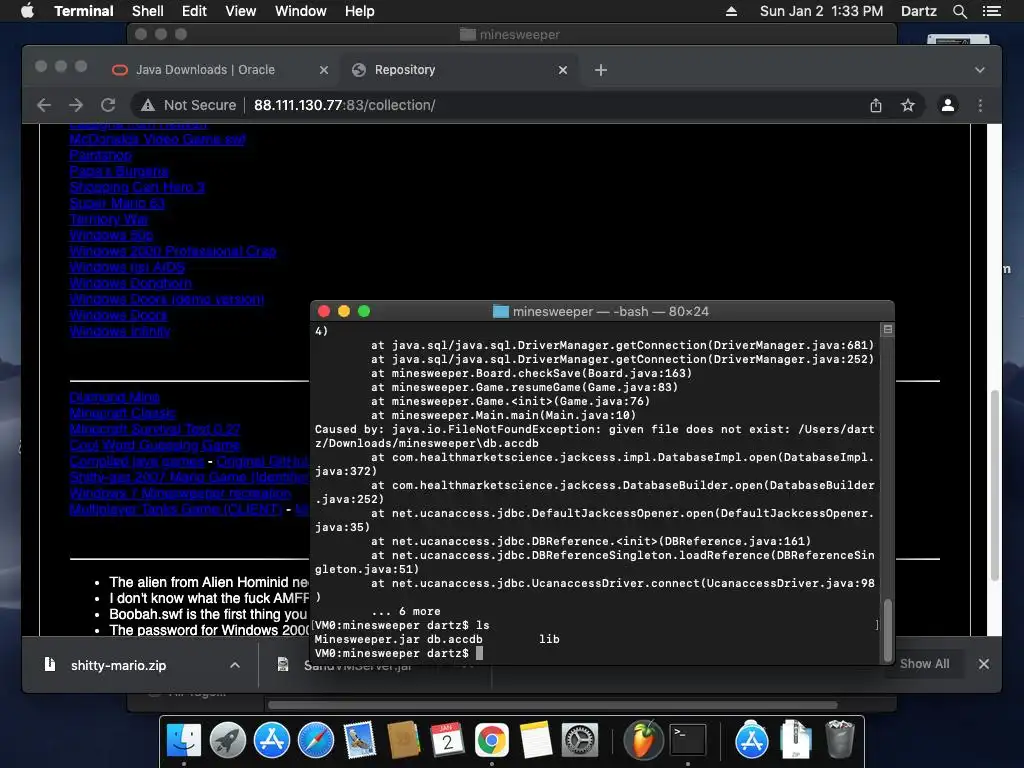Open System Preferences gear in dock

pyautogui.click(x=580, y=740)
